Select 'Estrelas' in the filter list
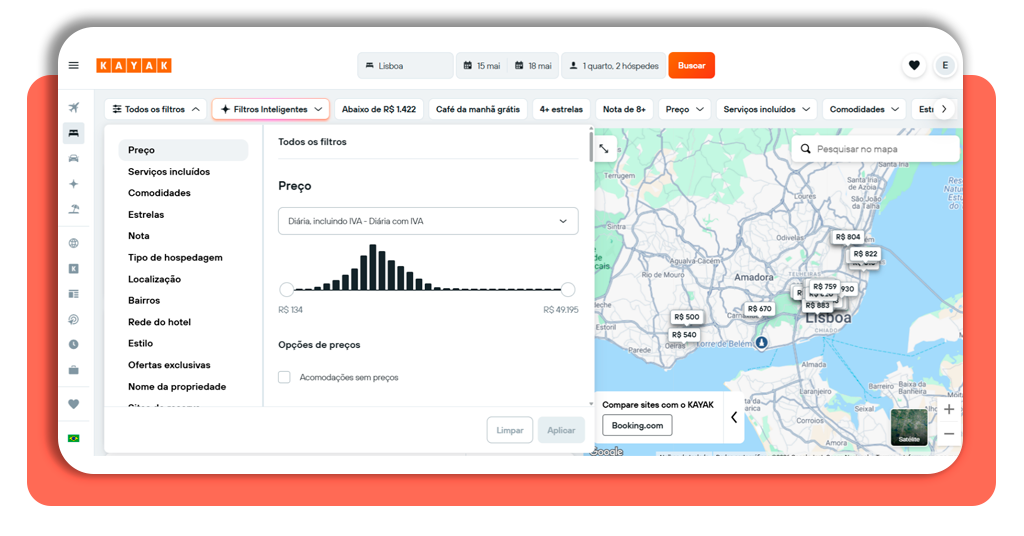Viewport: 1024px width, 536px height. (x=146, y=215)
